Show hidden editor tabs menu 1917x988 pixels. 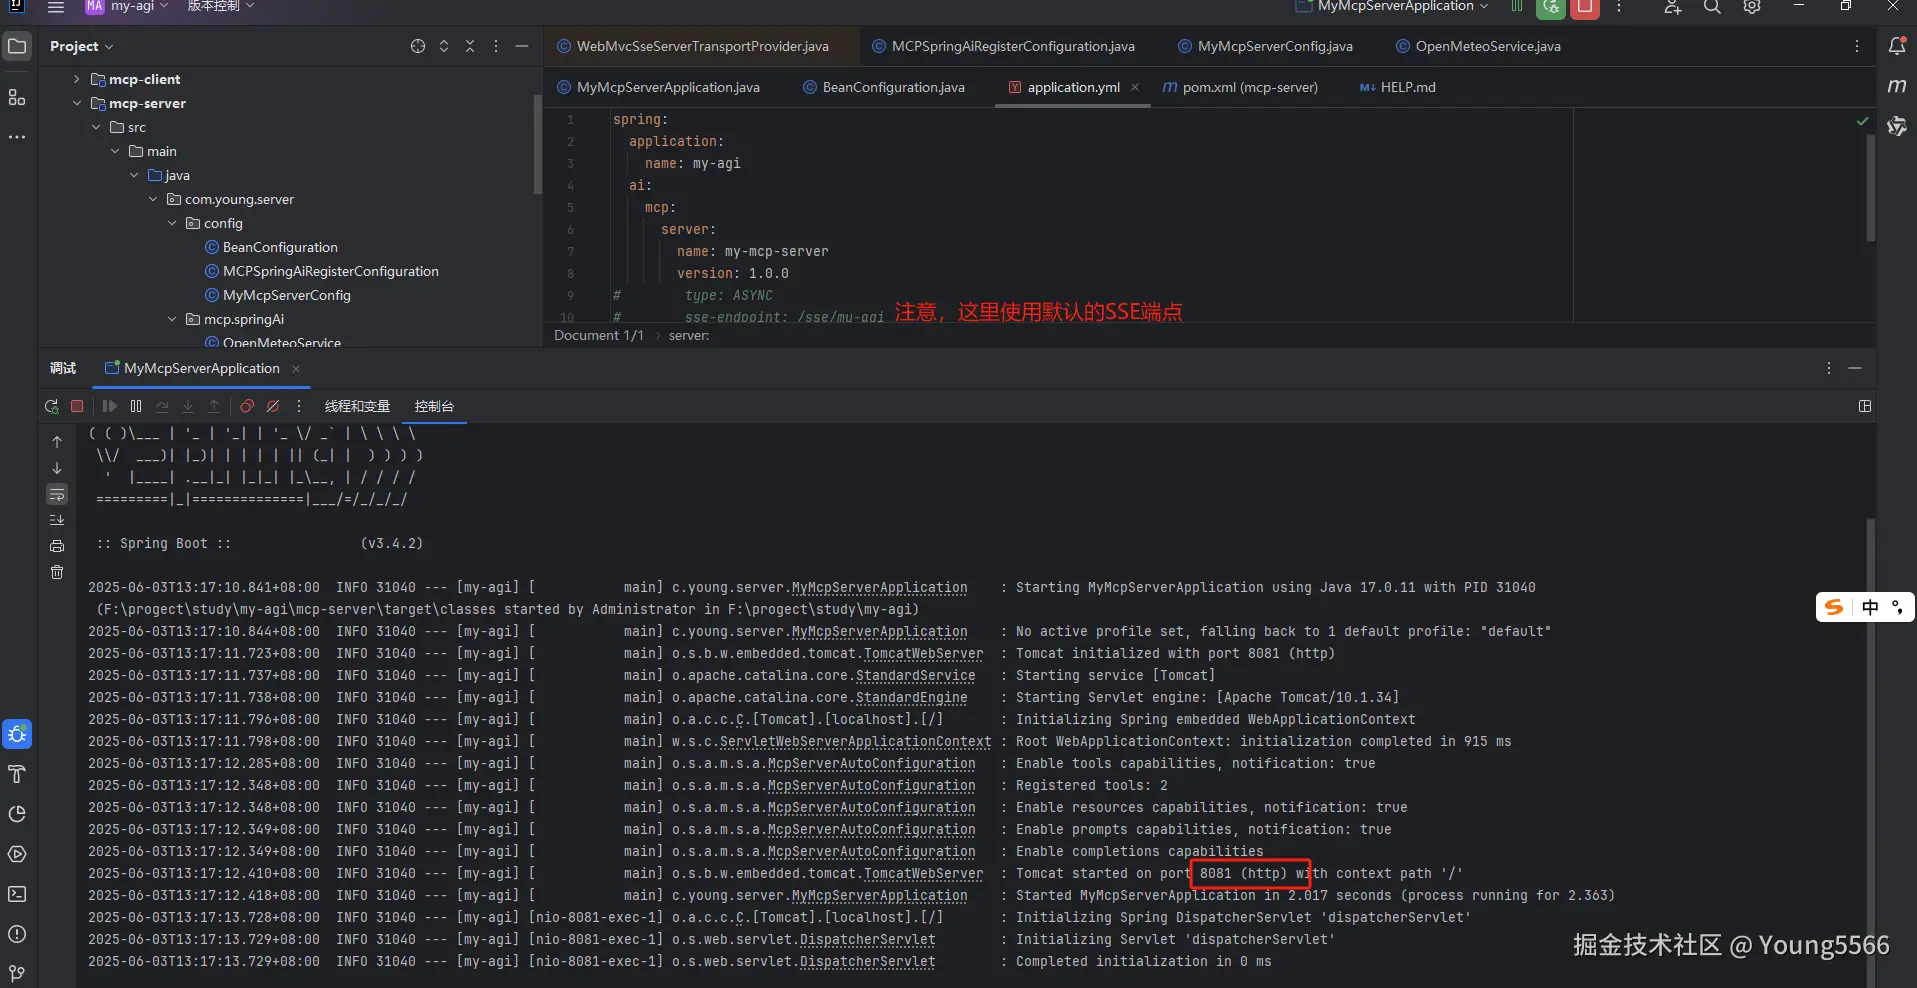(1857, 46)
